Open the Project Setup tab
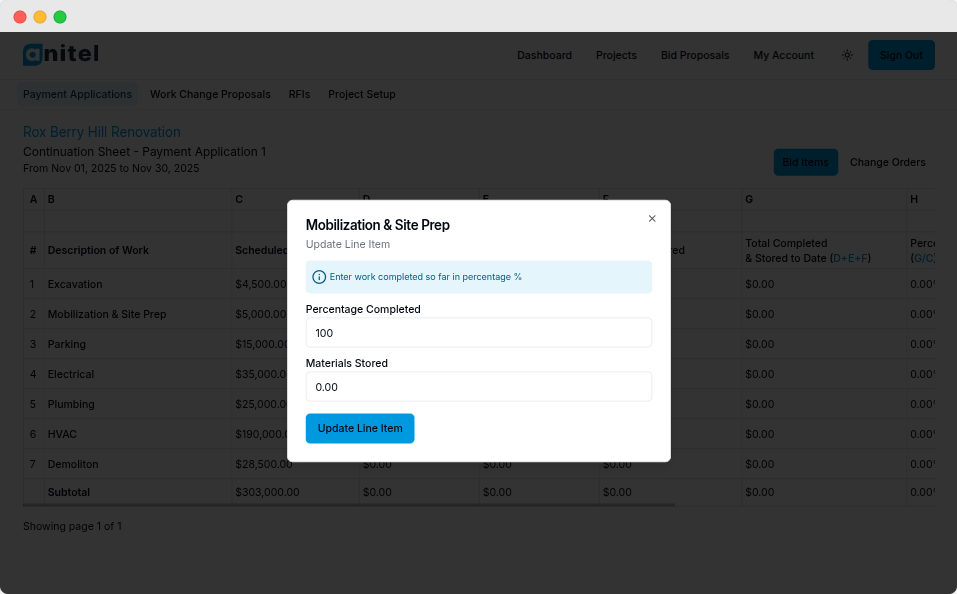Image resolution: width=957 pixels, height=594 pixels. click(362, 94)
